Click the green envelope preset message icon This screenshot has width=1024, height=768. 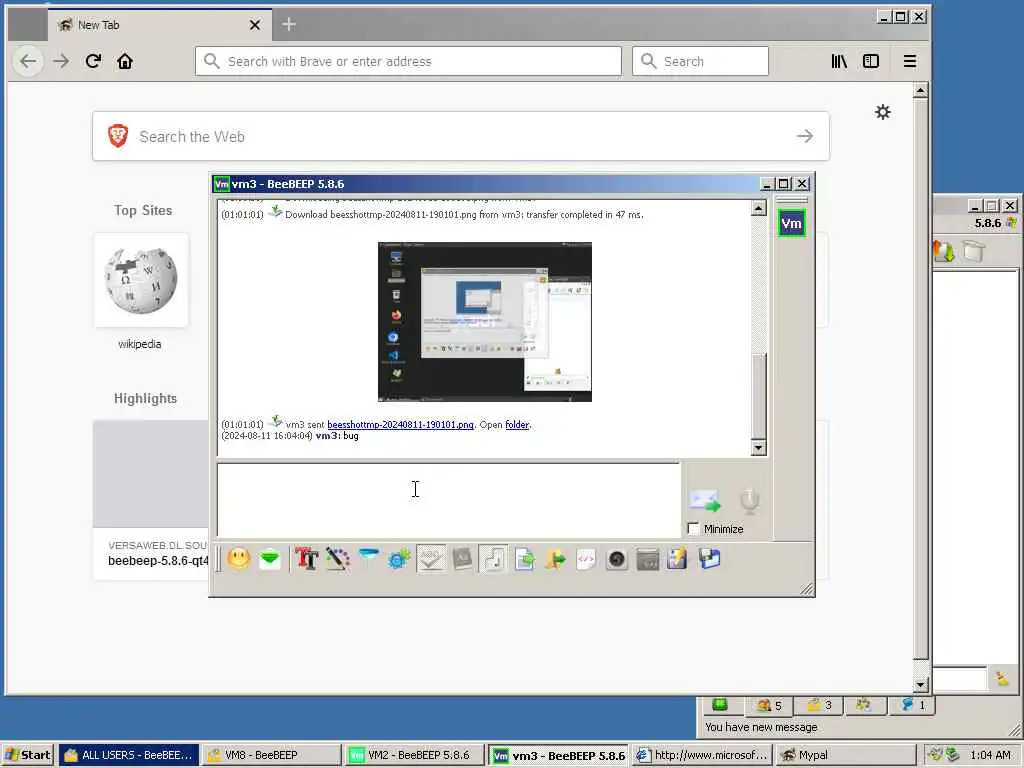coord(269,559)
